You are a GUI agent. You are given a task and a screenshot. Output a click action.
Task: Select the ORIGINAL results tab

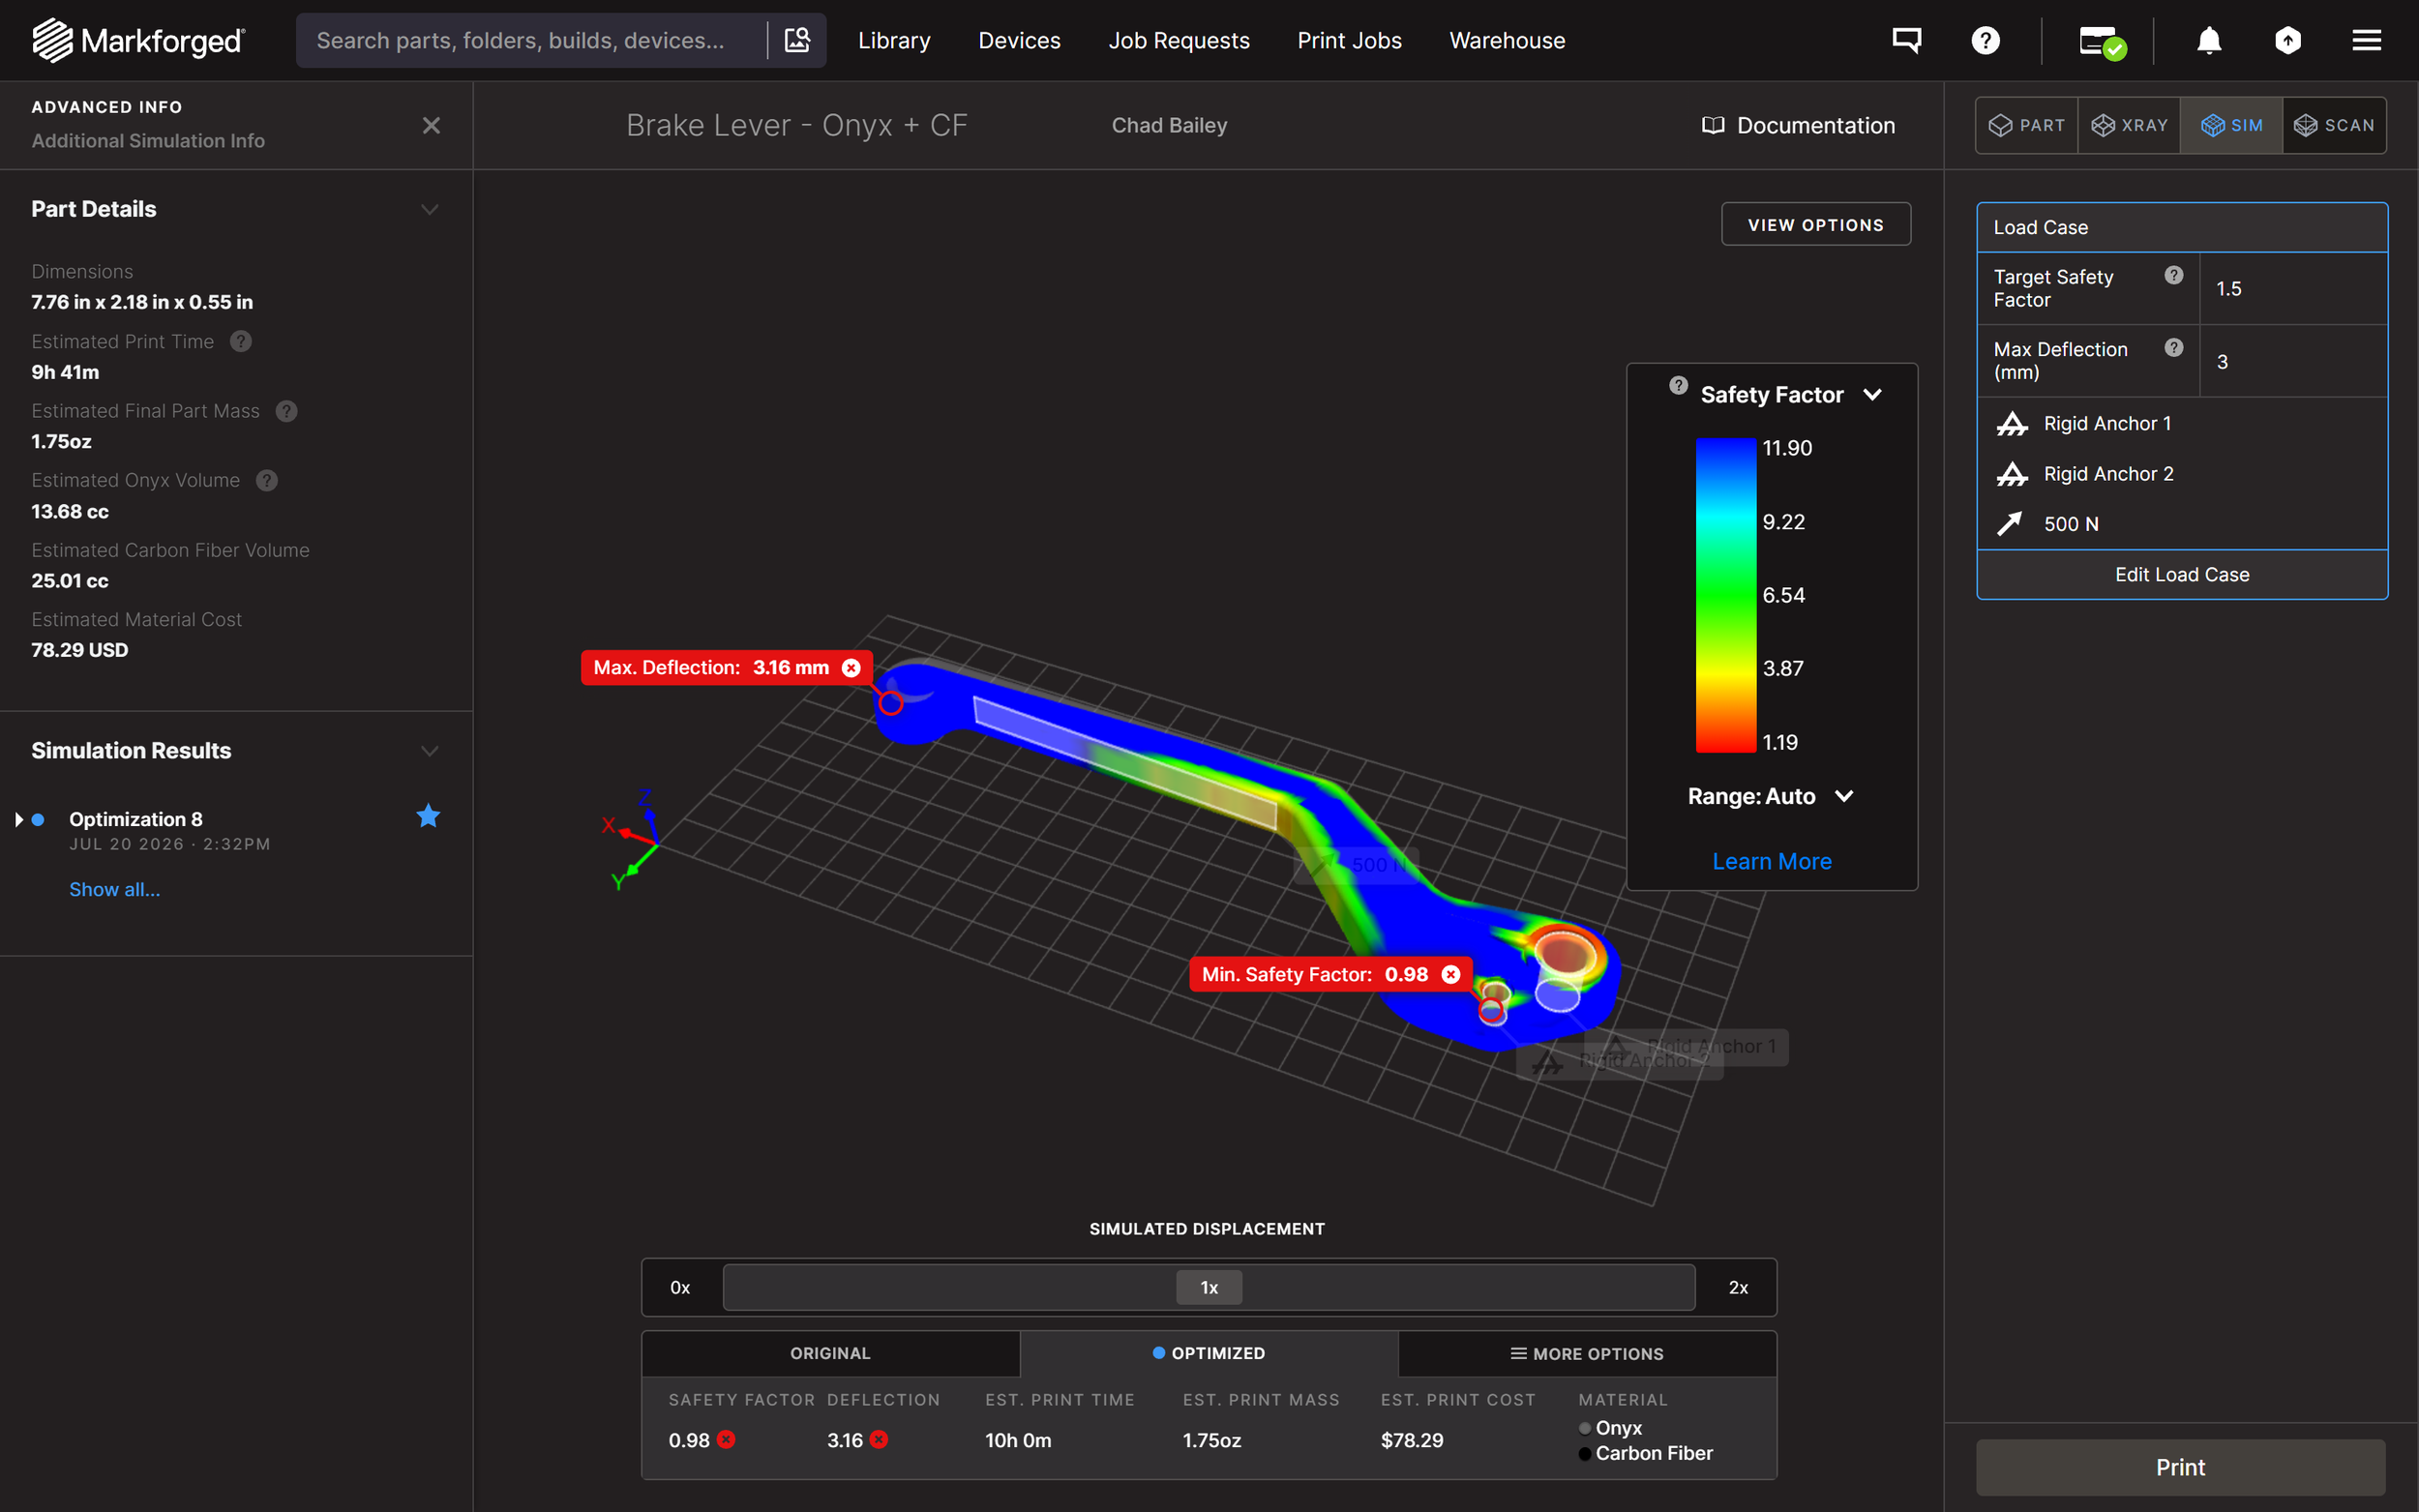(830, 1353)
